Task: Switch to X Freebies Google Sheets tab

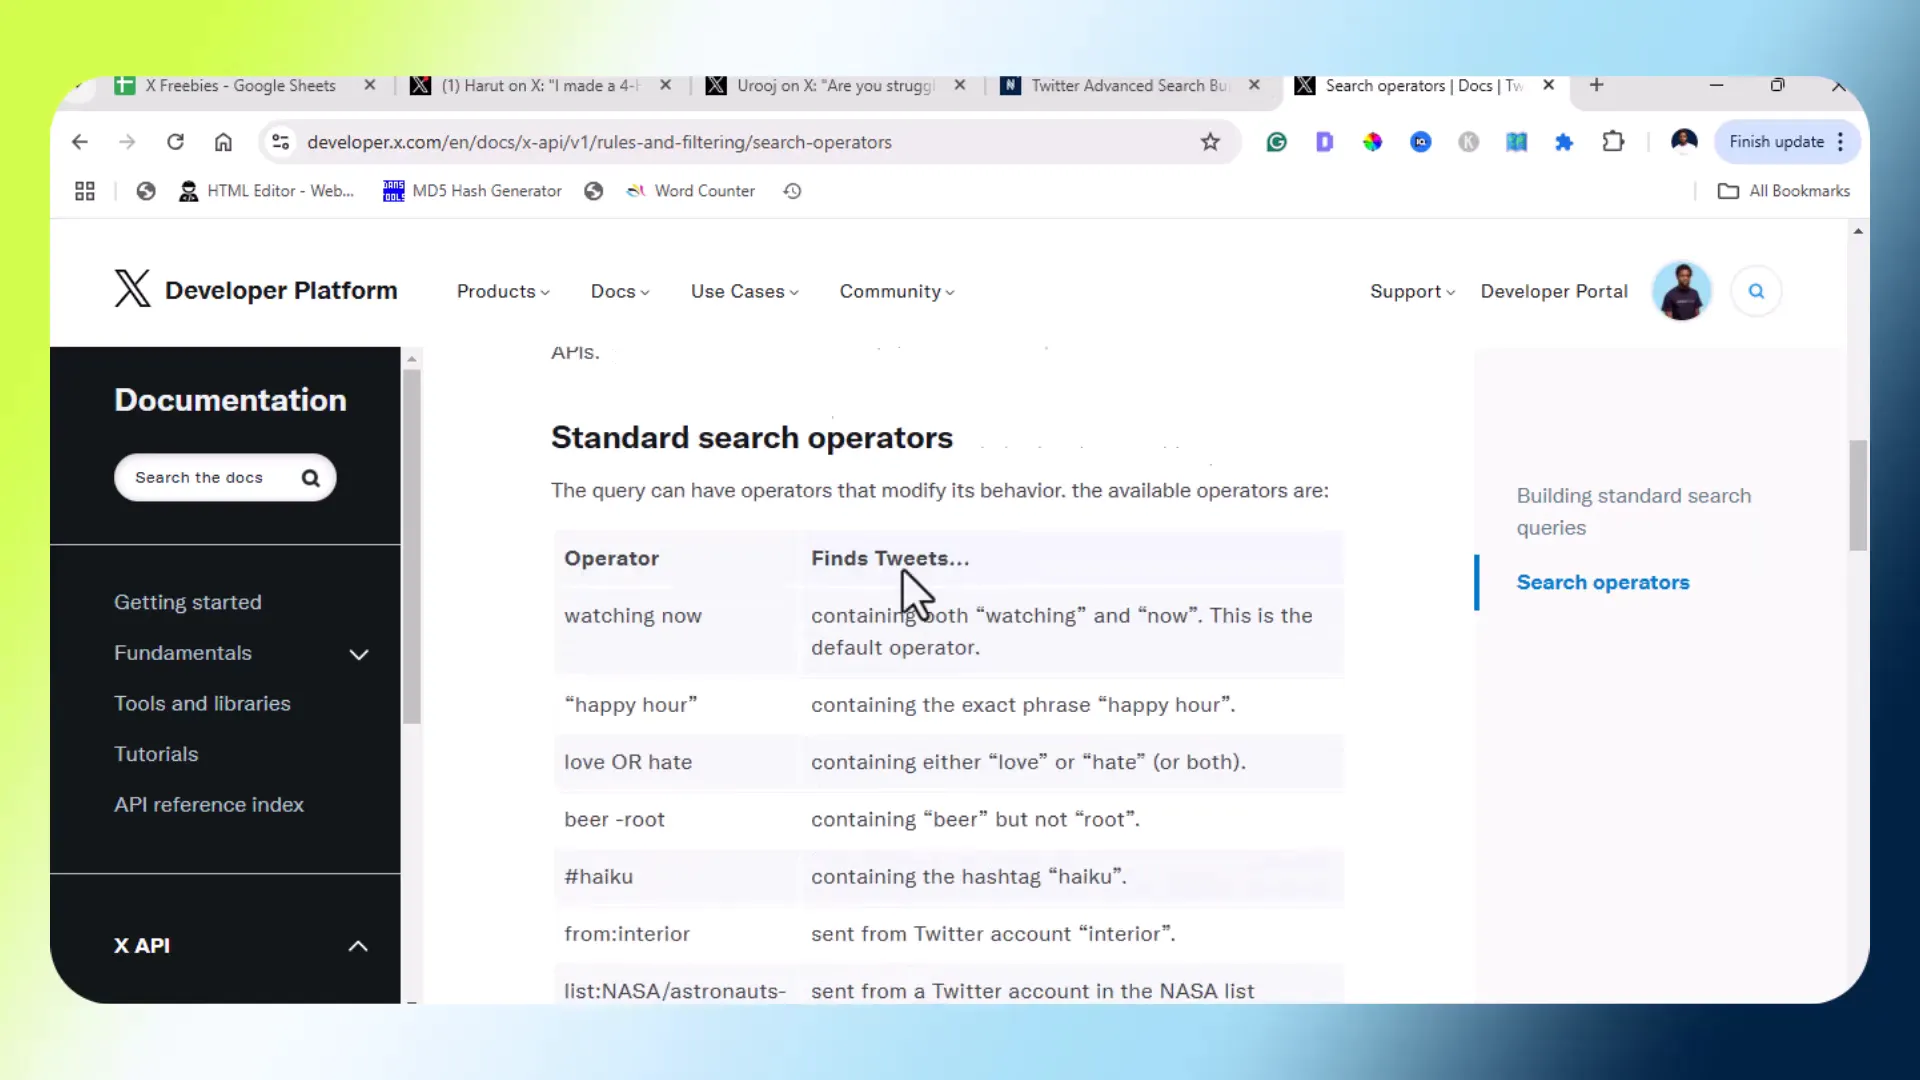Action: click(x=240, y=86)
